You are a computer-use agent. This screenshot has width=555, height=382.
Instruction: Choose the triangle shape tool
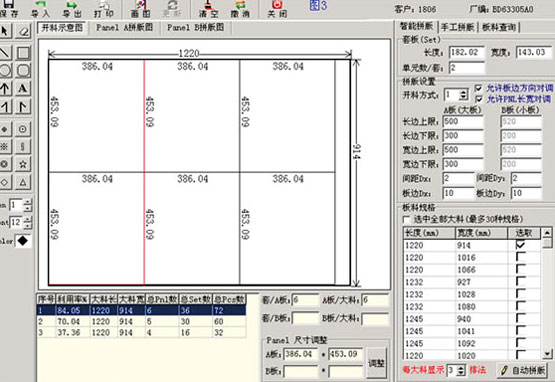pyautogui.click(x=23, y=182)
